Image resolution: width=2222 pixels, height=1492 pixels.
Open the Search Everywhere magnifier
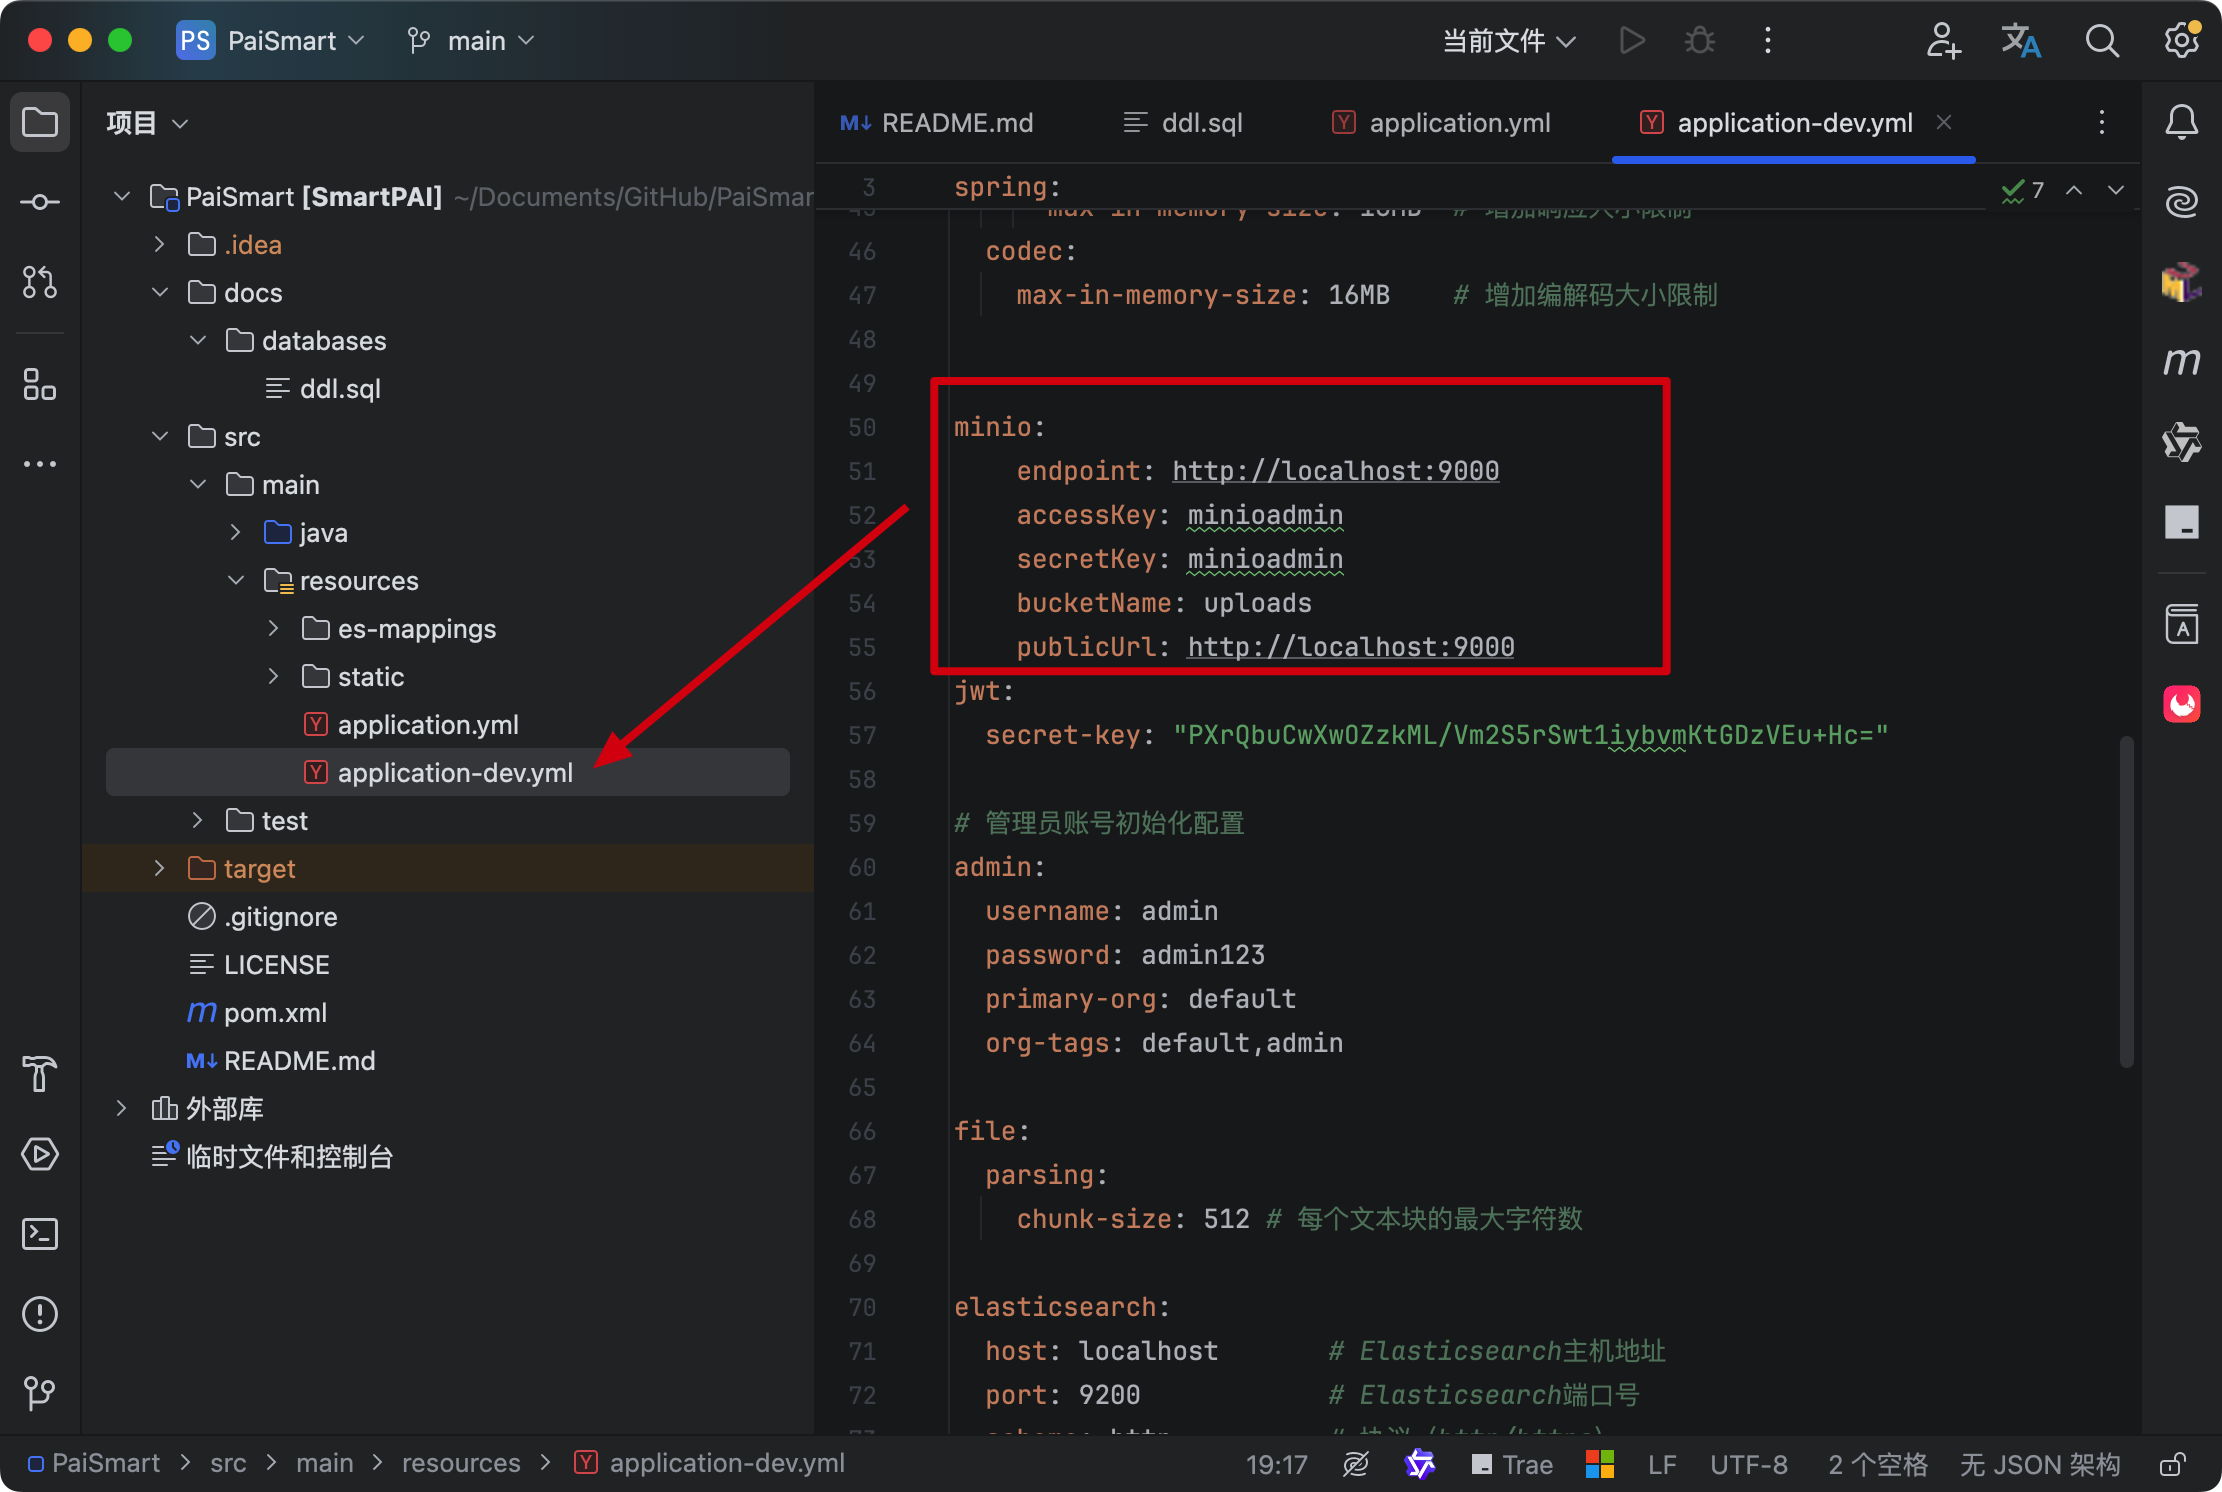point(2101,41)
